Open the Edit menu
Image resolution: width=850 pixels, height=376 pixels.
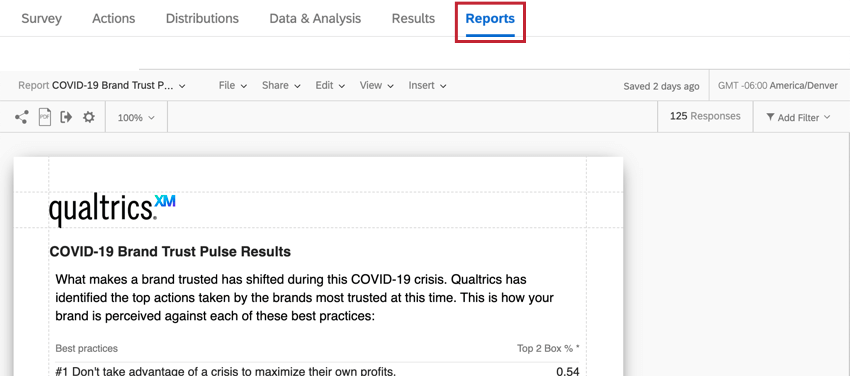[330, 86]
